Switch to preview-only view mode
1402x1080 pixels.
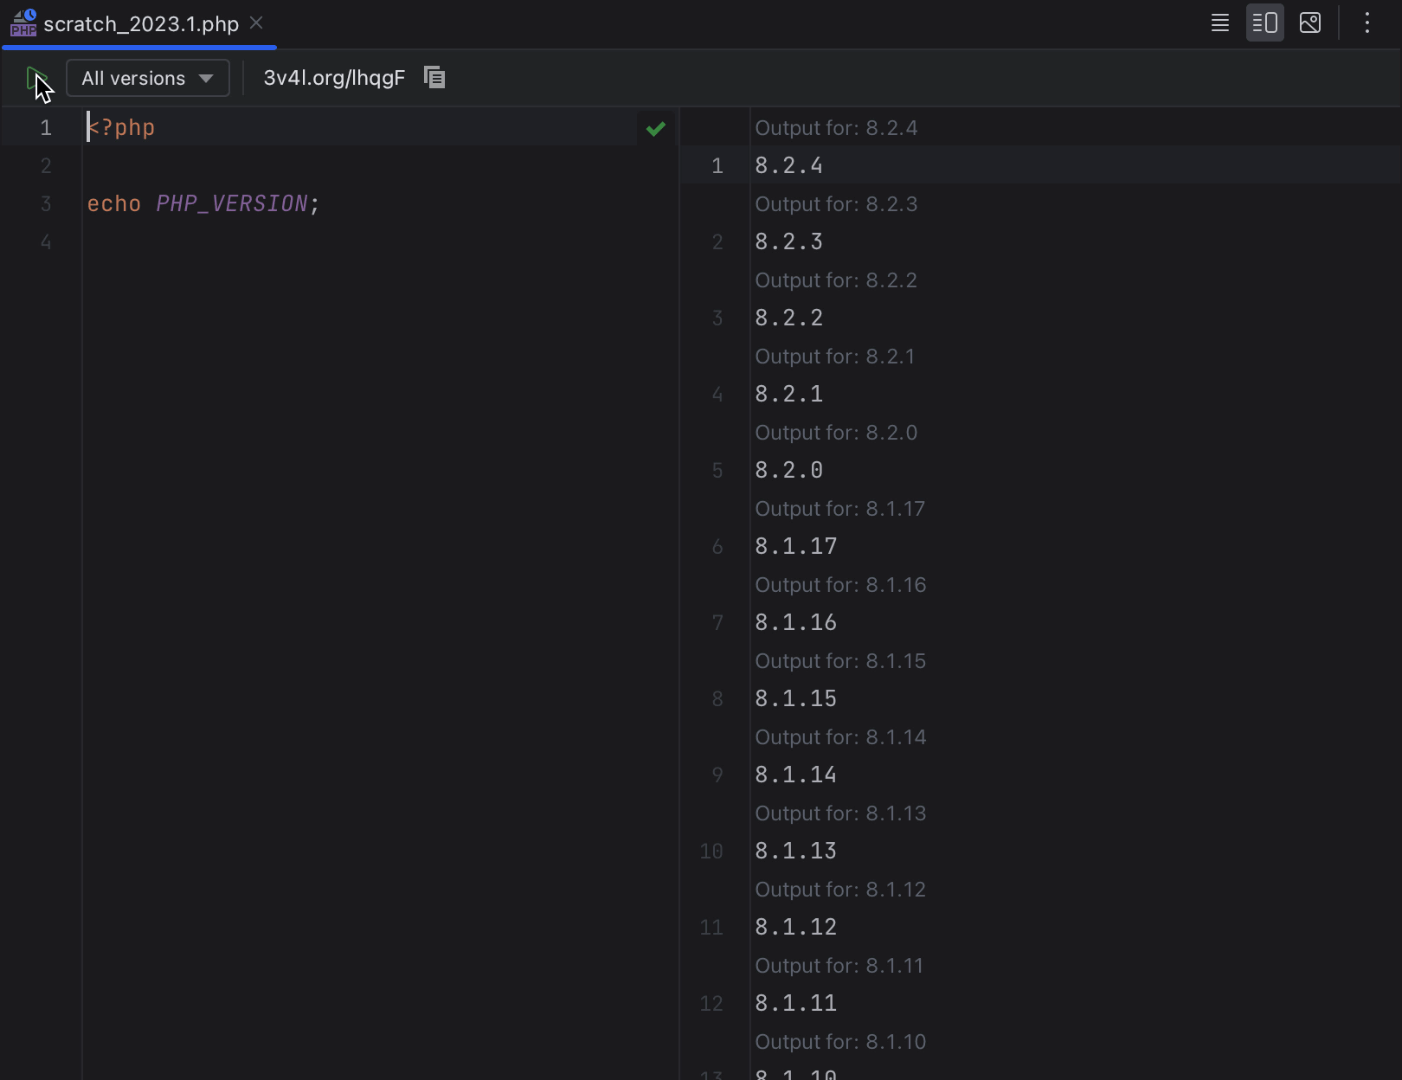pyautogui.click(x=1310, y=23)
